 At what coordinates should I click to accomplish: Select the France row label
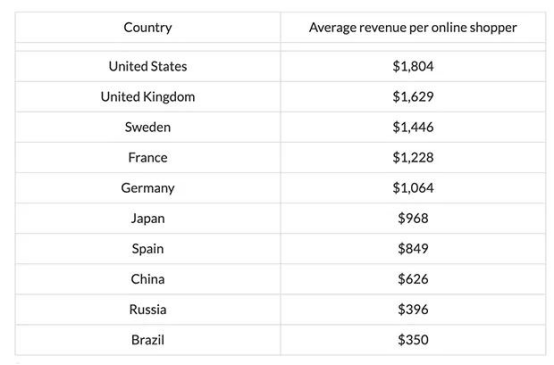tap(148, 158)
